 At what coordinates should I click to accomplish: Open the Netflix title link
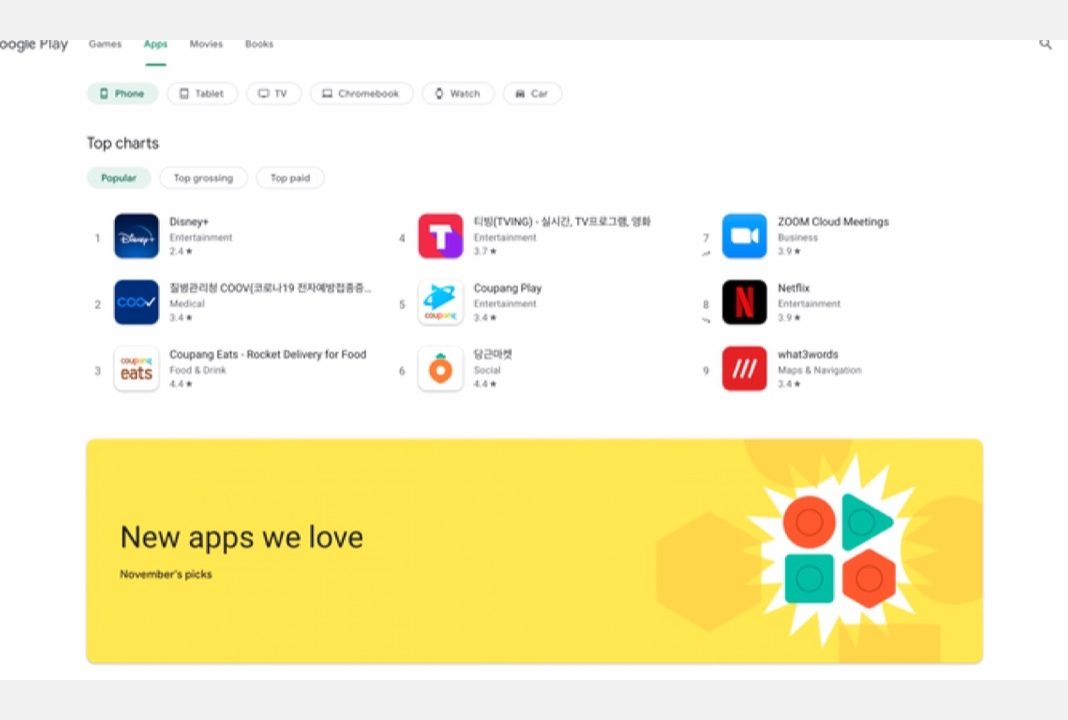point(794,288)
